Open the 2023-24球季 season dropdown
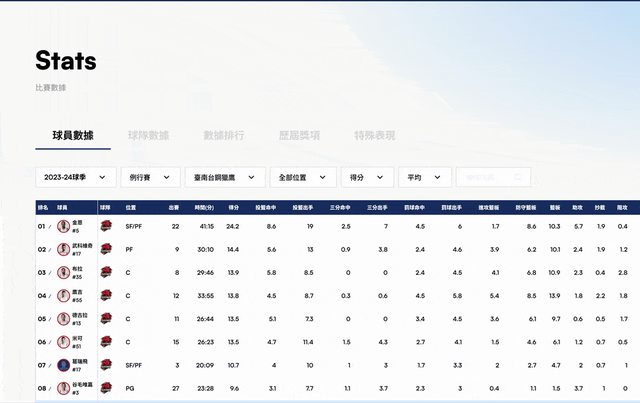640x403 pixels. [x=76, y=177]
